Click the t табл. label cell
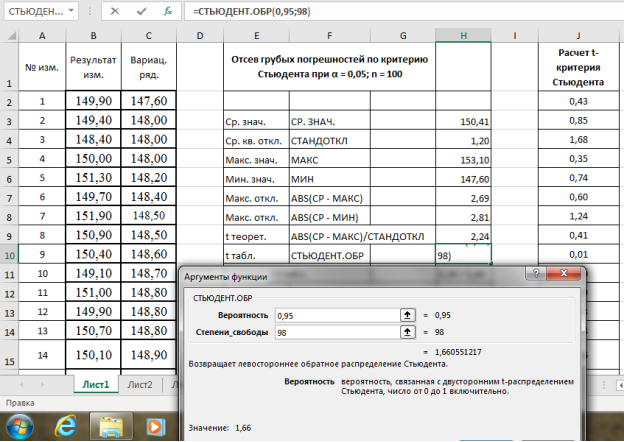 [256, 255]
